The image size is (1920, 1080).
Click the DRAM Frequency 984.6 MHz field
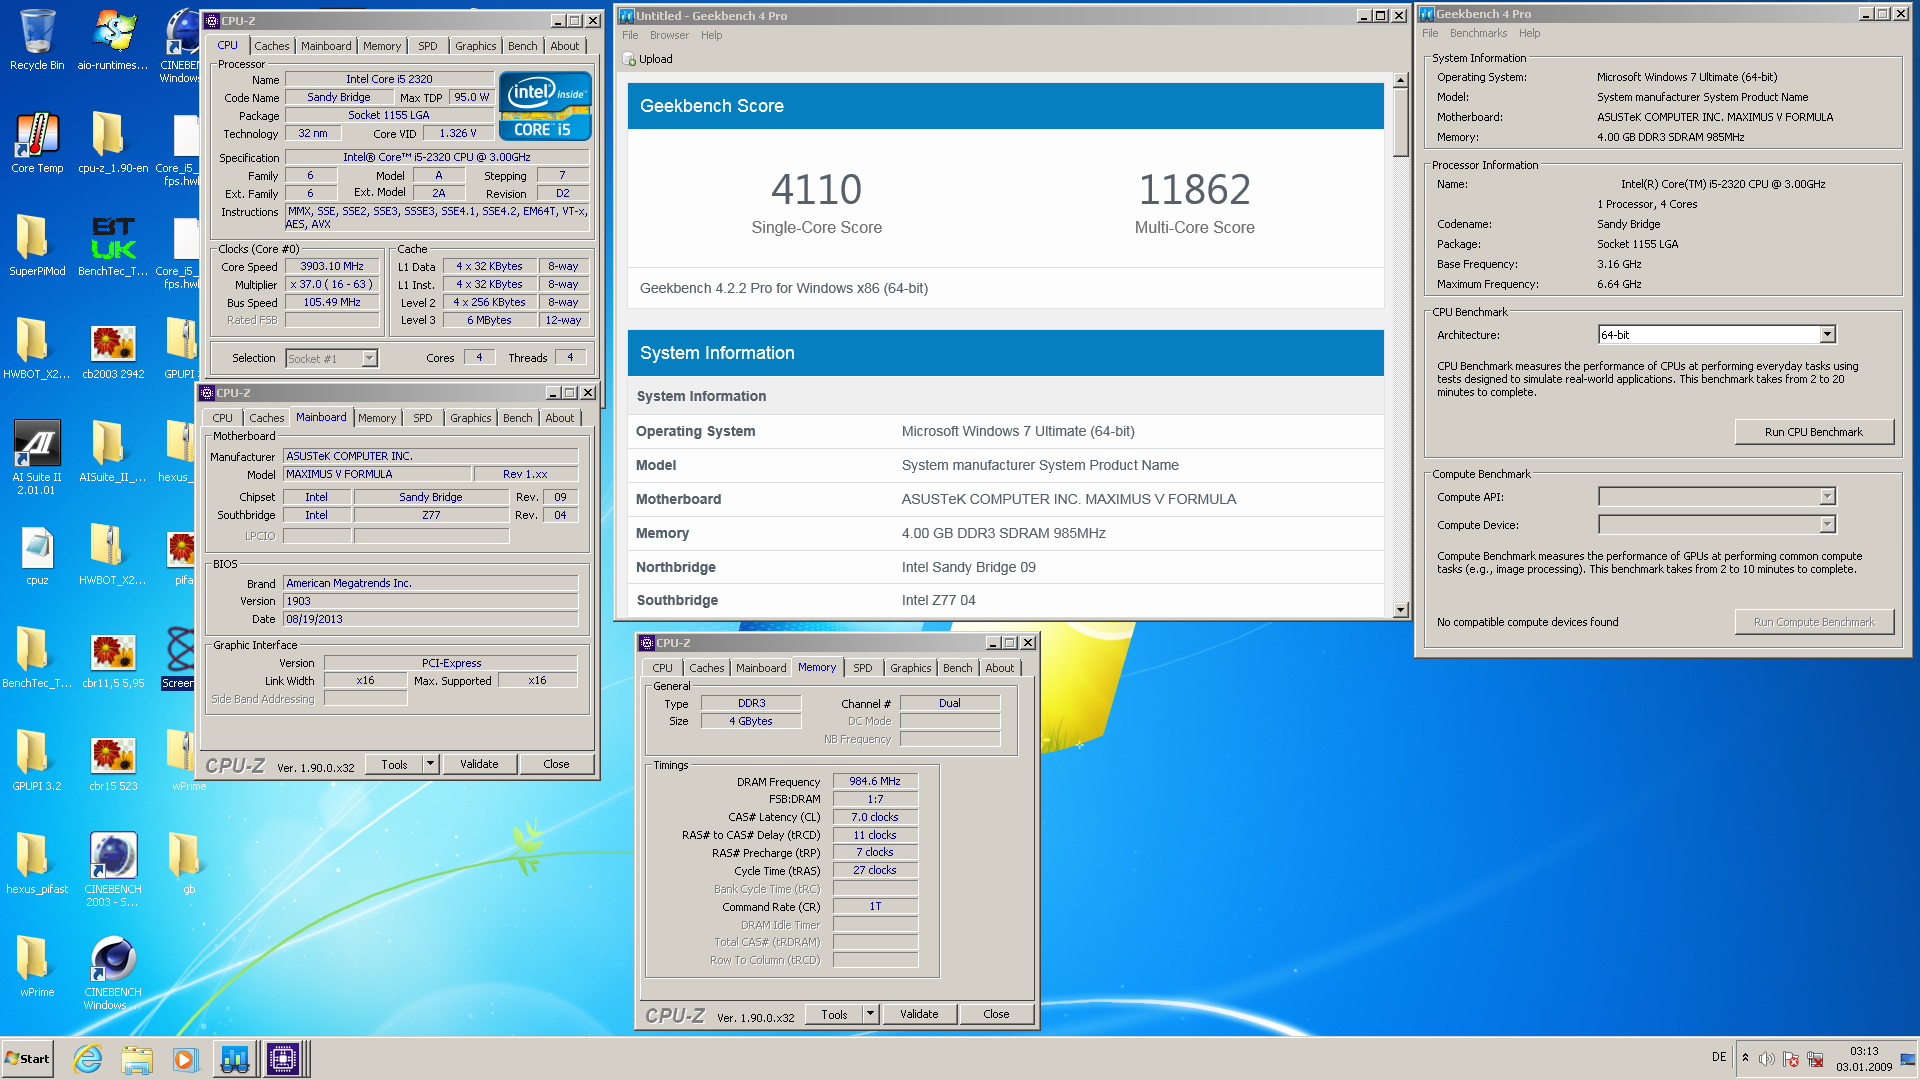875,781
